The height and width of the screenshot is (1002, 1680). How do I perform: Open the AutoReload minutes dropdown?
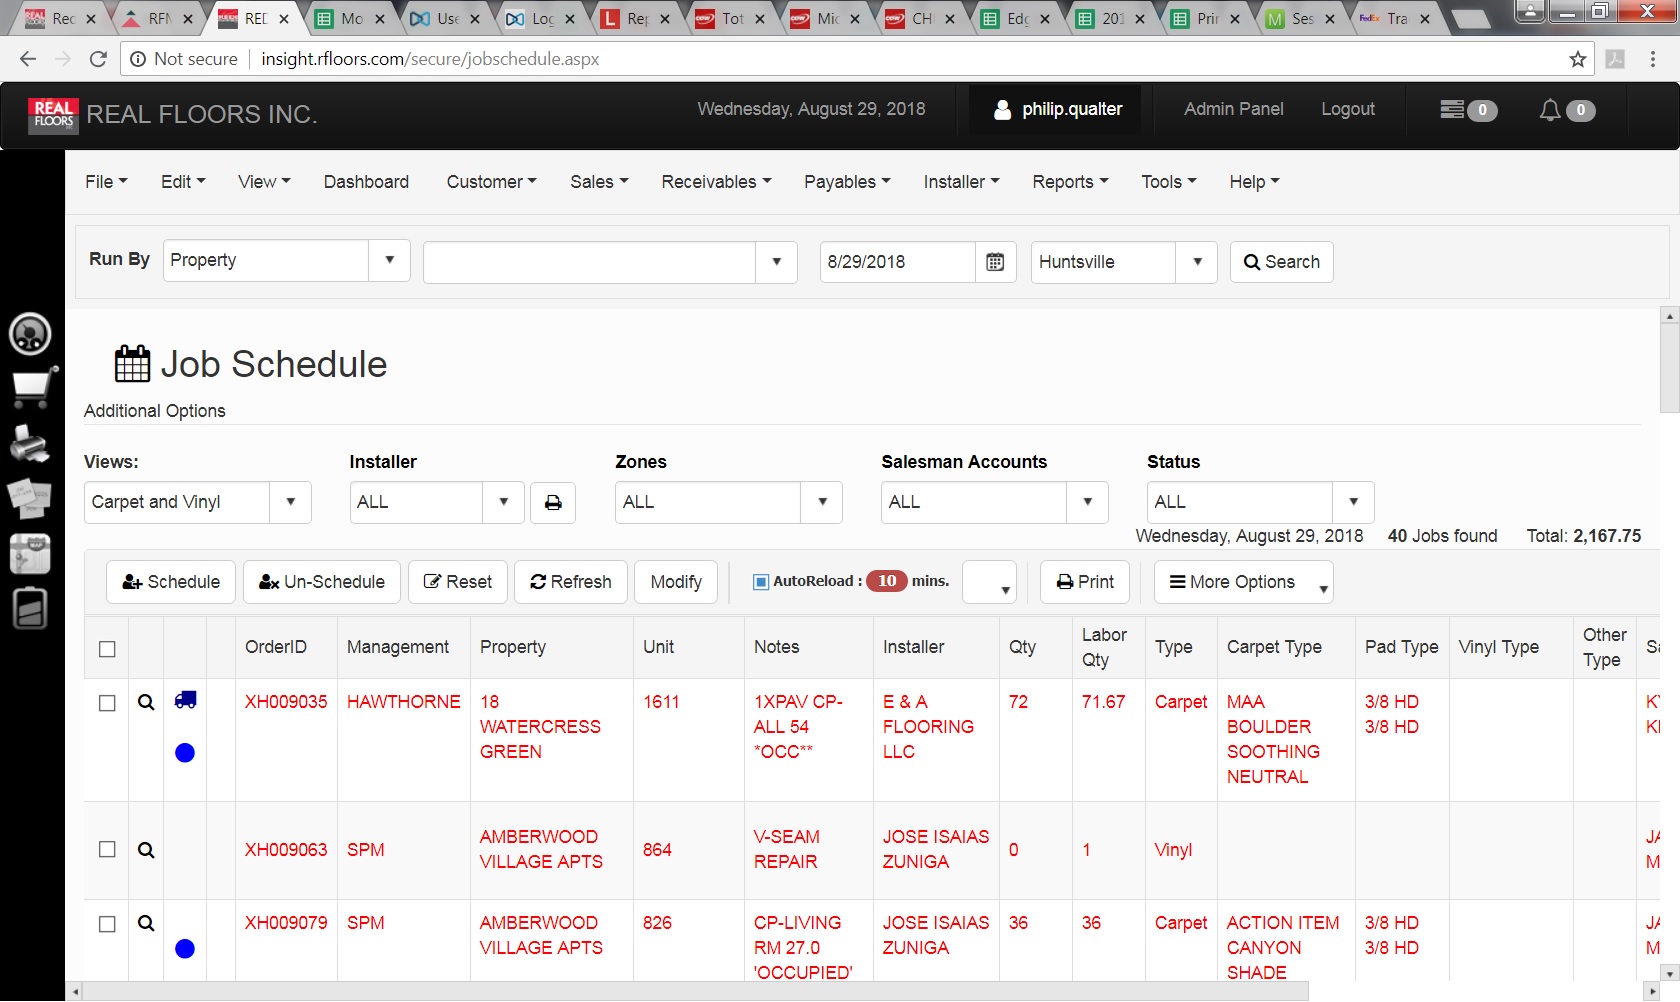(989, 582)
